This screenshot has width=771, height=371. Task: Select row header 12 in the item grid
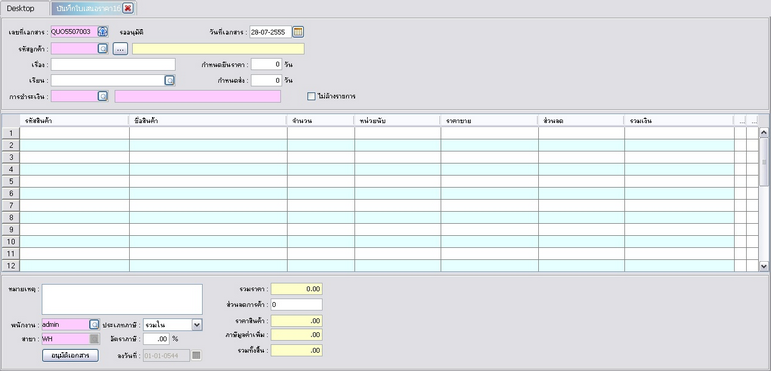pyautogui.click(x=11, y=265)
